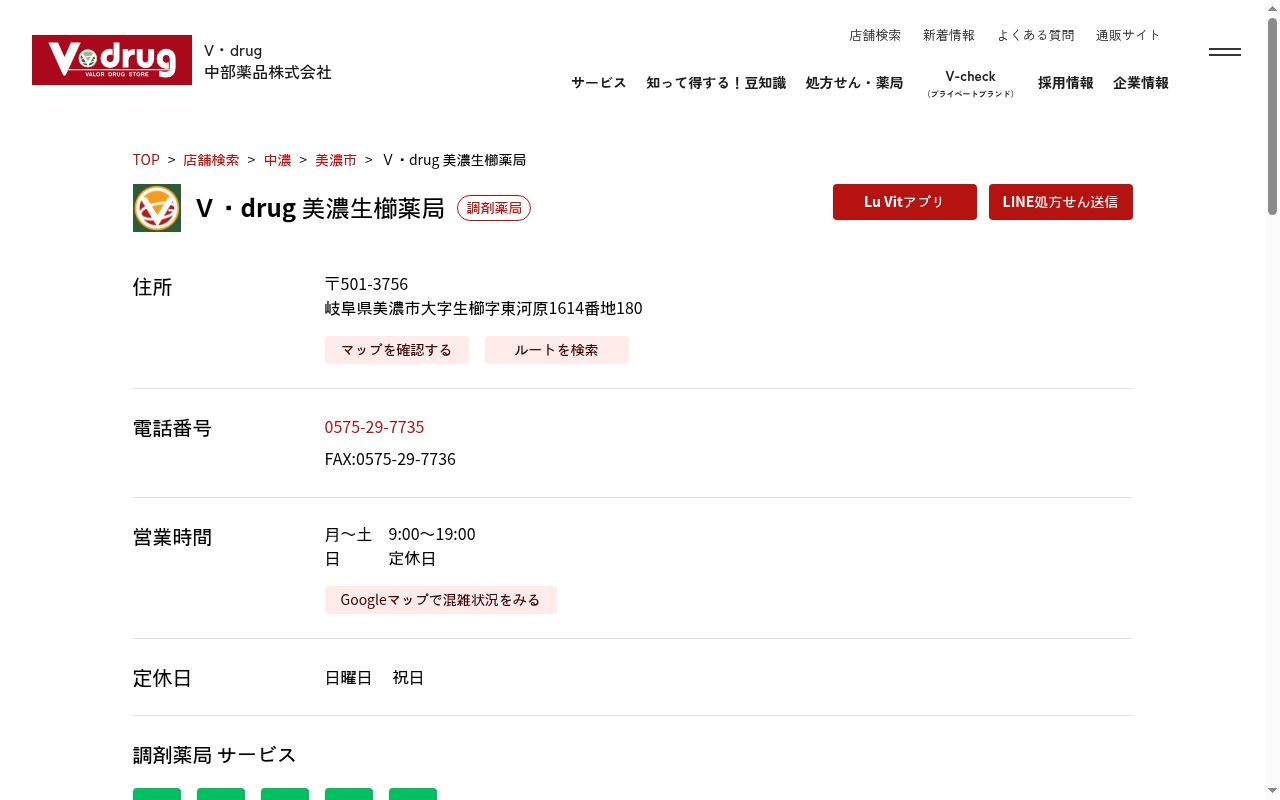
Task: Click the 調剤薬局 tag badge
Action: [x=494, y=208]
